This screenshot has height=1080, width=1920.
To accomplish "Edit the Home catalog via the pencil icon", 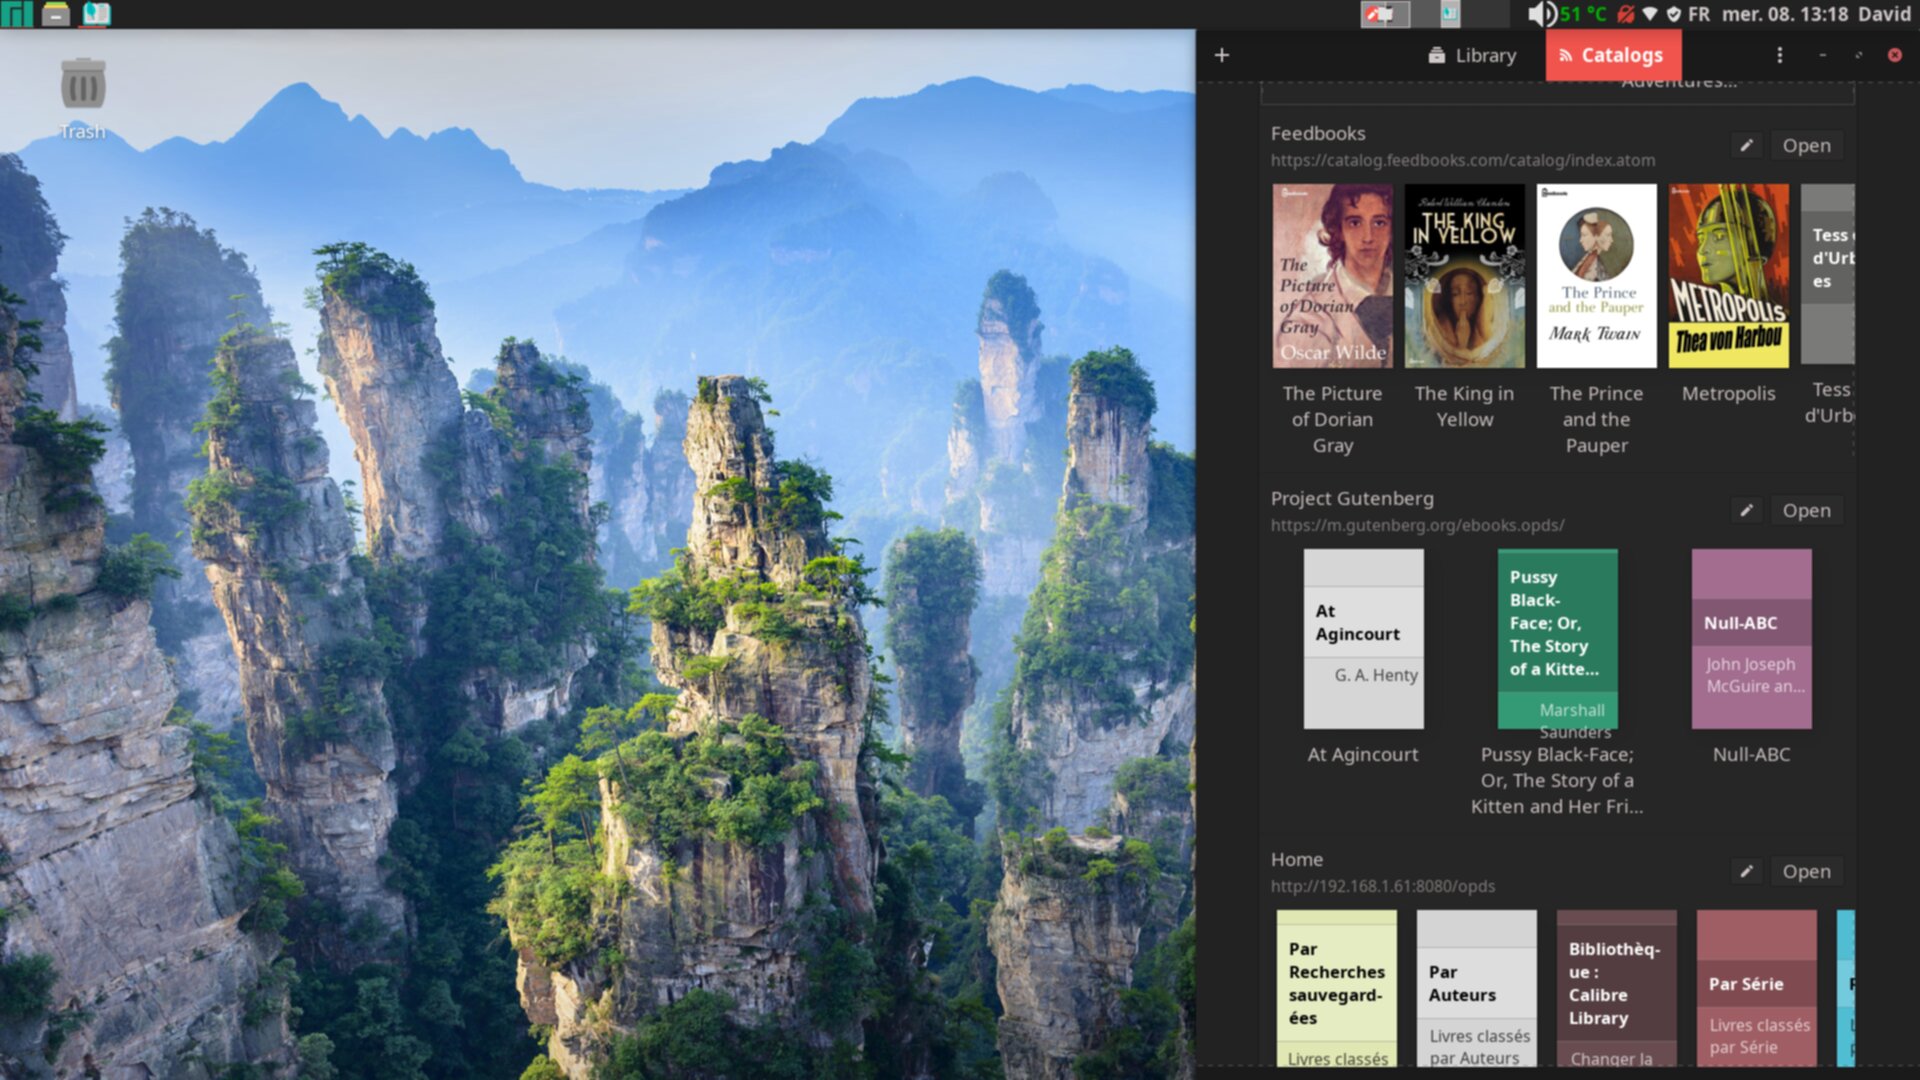I will tap(1746, 871).
